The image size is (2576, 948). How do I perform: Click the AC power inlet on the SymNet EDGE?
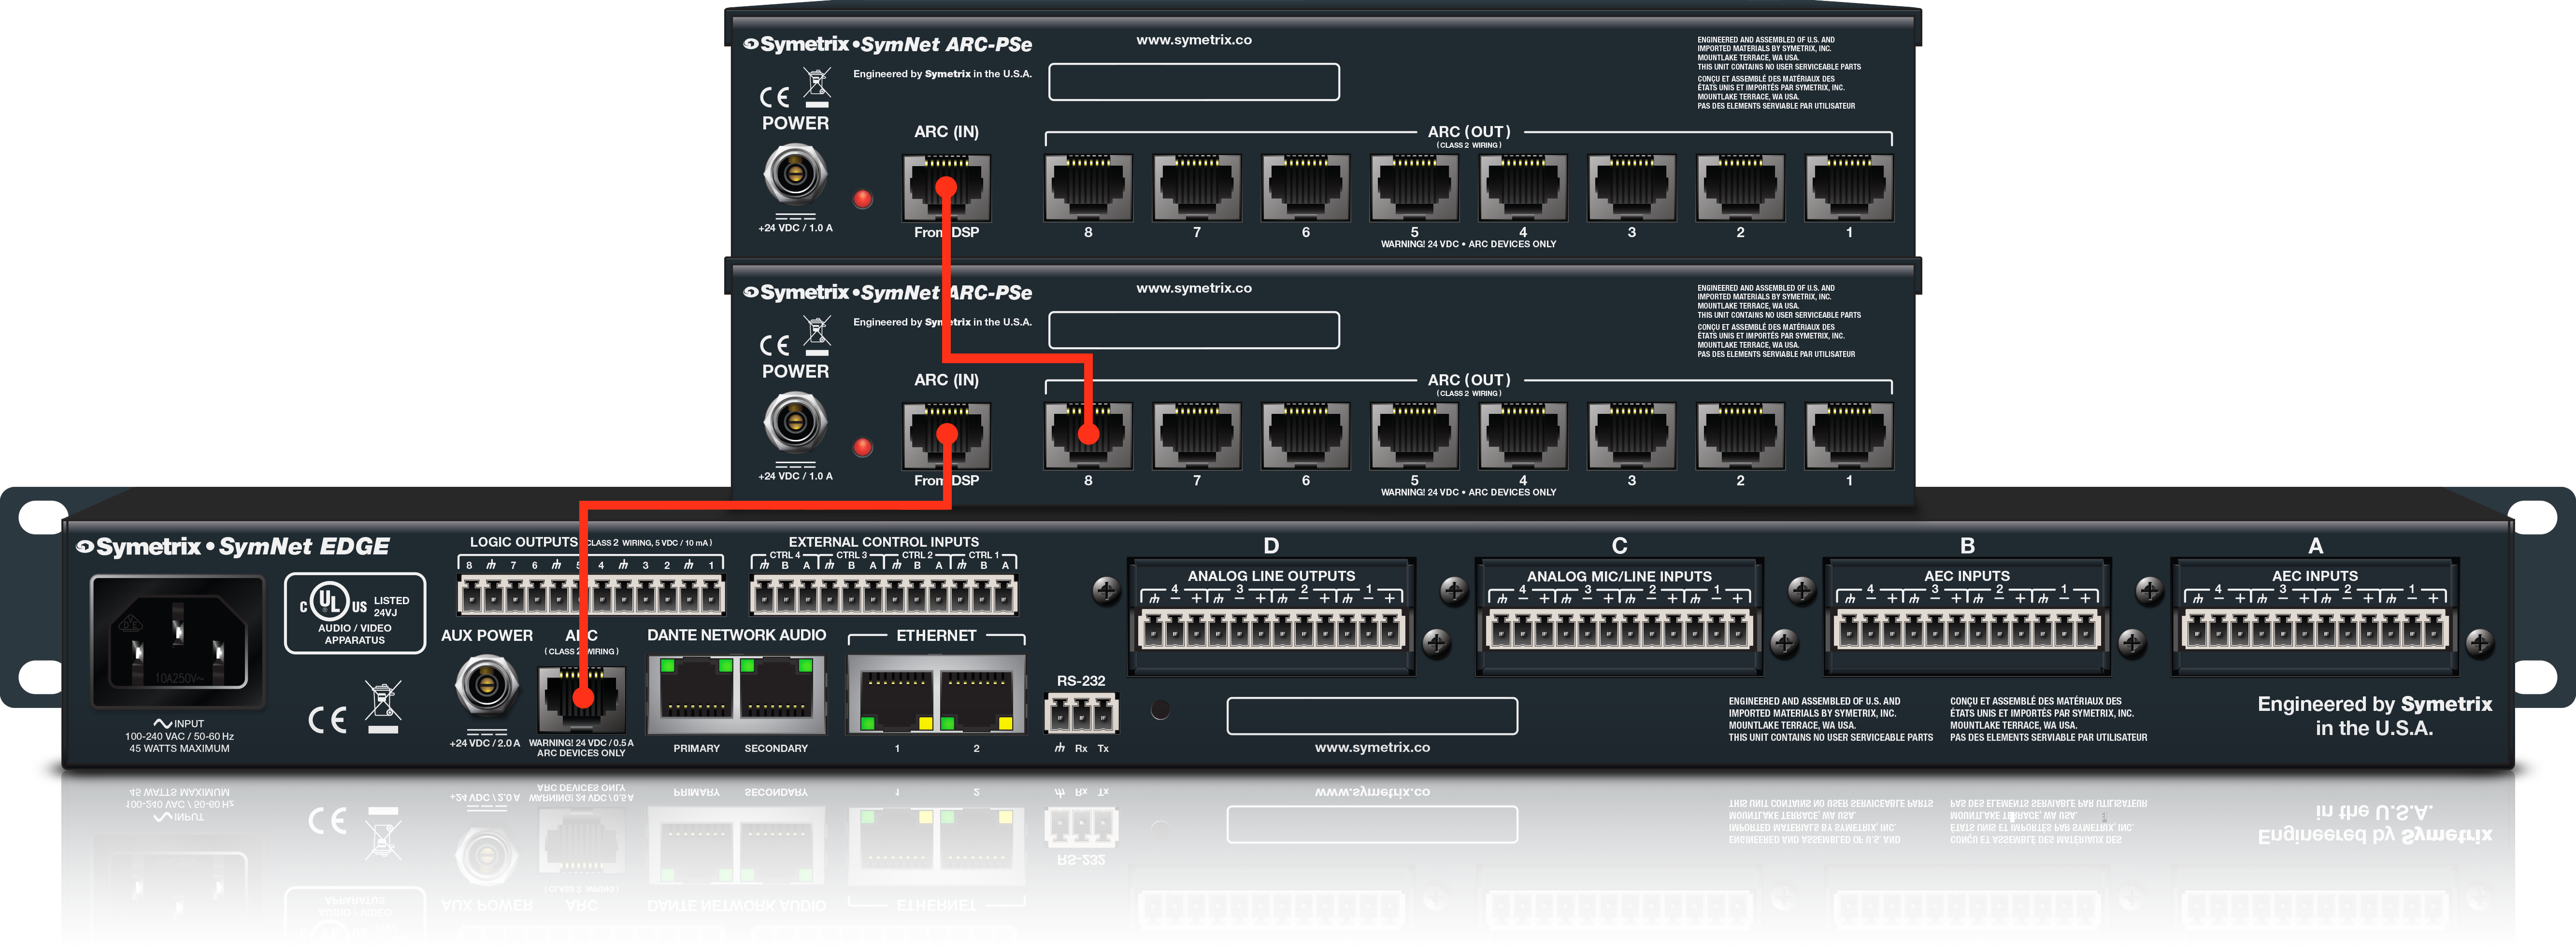pos(178,642)
